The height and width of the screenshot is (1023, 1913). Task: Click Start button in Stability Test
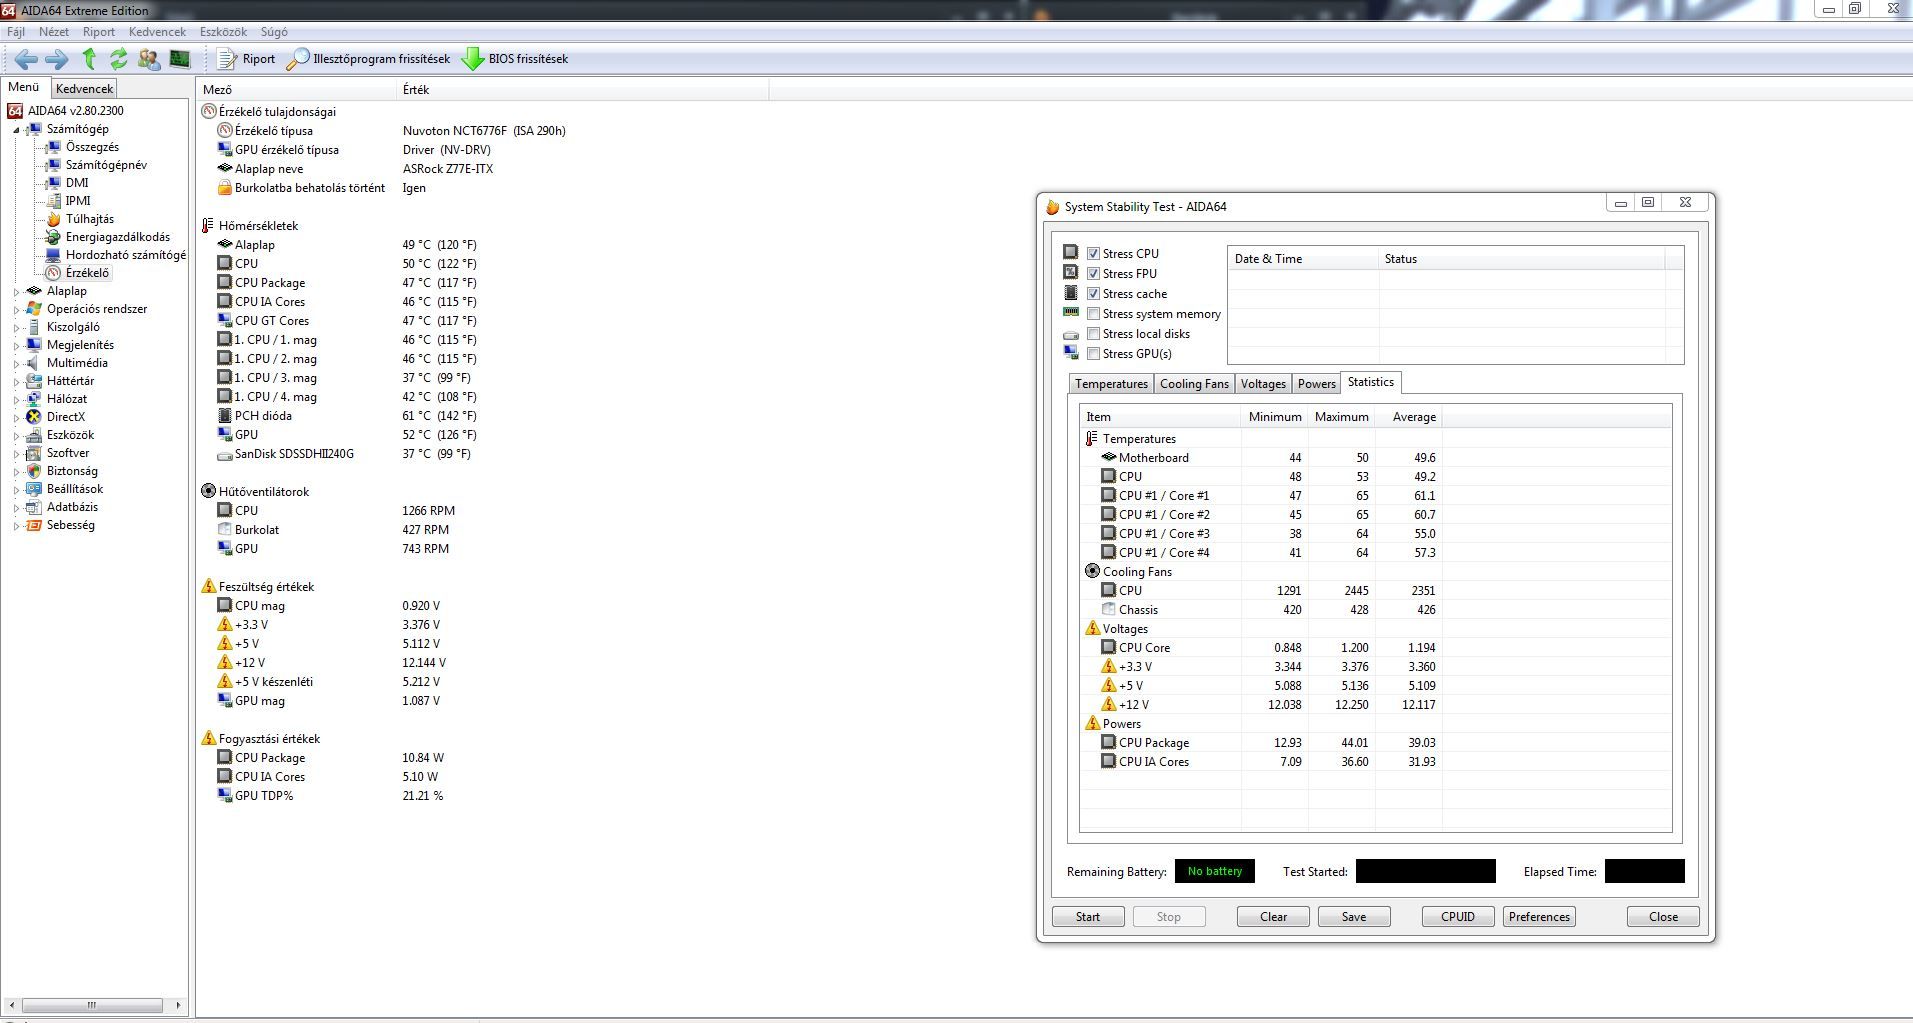click(1088, 917)
